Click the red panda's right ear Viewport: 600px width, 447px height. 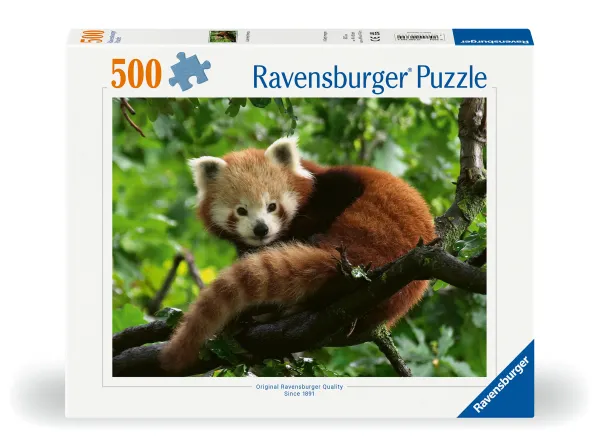[x=284, y=152]
